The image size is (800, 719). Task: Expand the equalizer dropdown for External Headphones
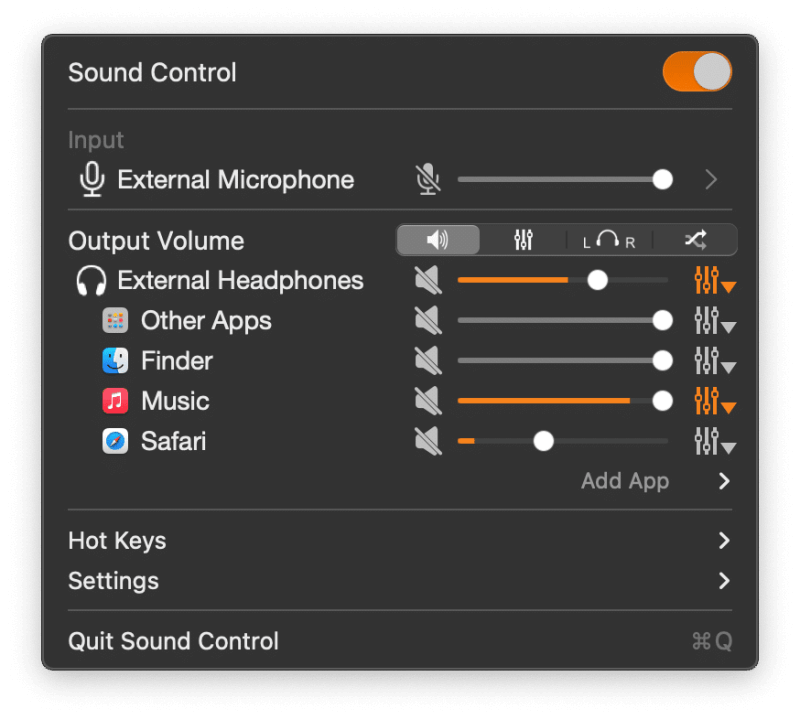tap(714, 281)
